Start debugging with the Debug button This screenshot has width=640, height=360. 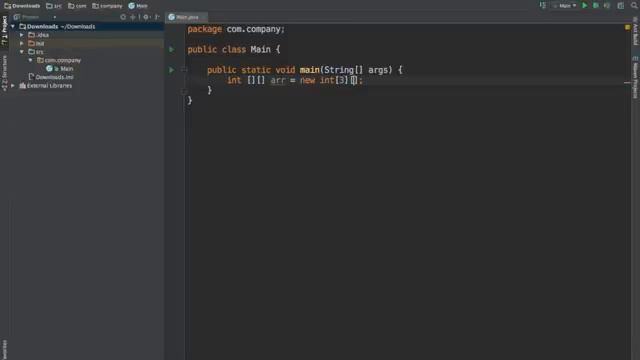pyautogui.click(x=596, y=6)
